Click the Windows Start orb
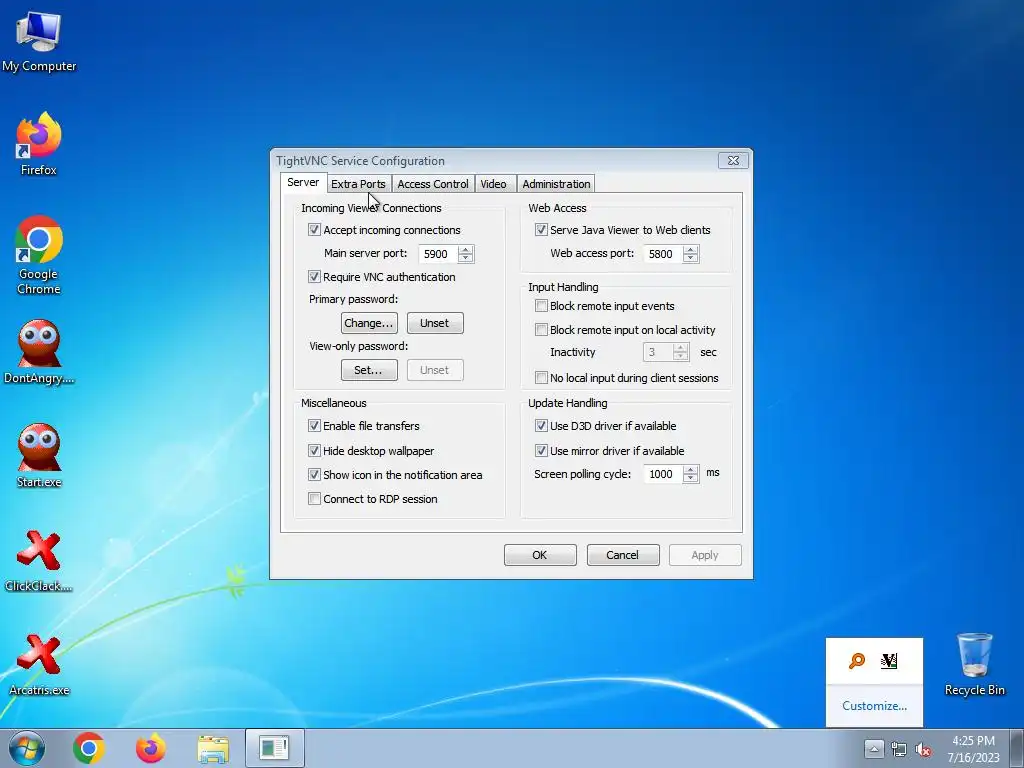Viewport: 1024px width, 768px height. (27, 748)
